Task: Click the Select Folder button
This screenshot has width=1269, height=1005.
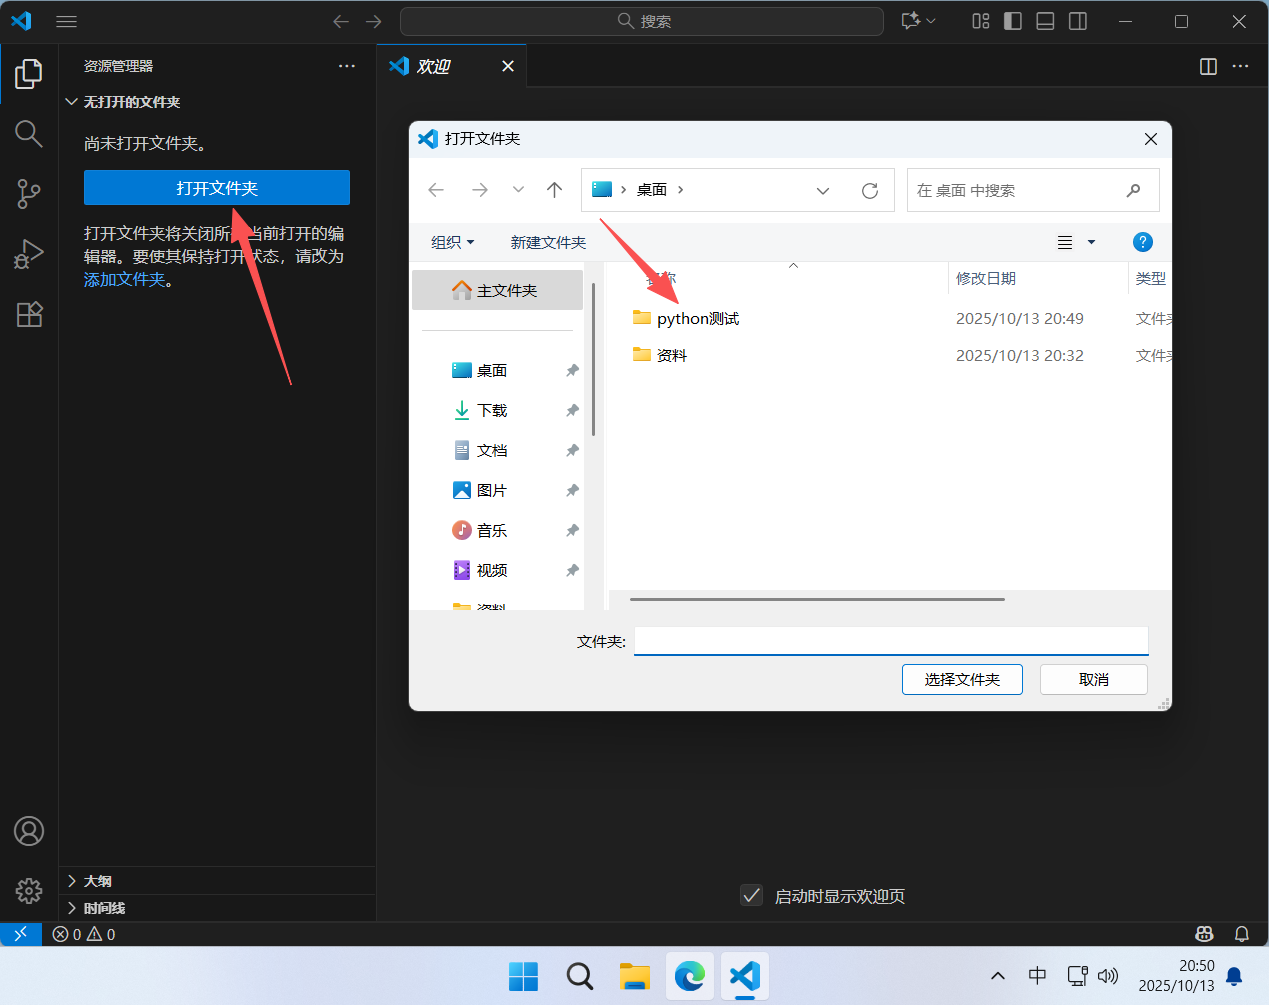Action: coord(962,679)
